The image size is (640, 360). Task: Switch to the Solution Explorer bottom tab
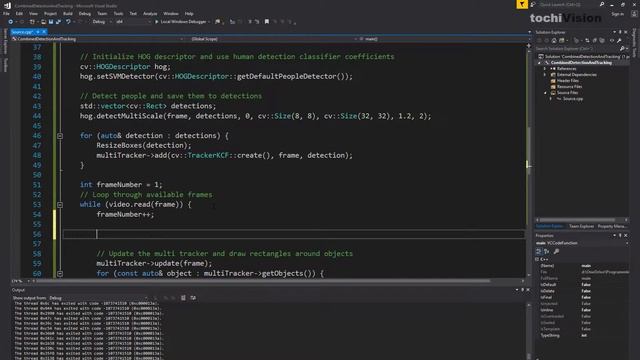[549, 226]
